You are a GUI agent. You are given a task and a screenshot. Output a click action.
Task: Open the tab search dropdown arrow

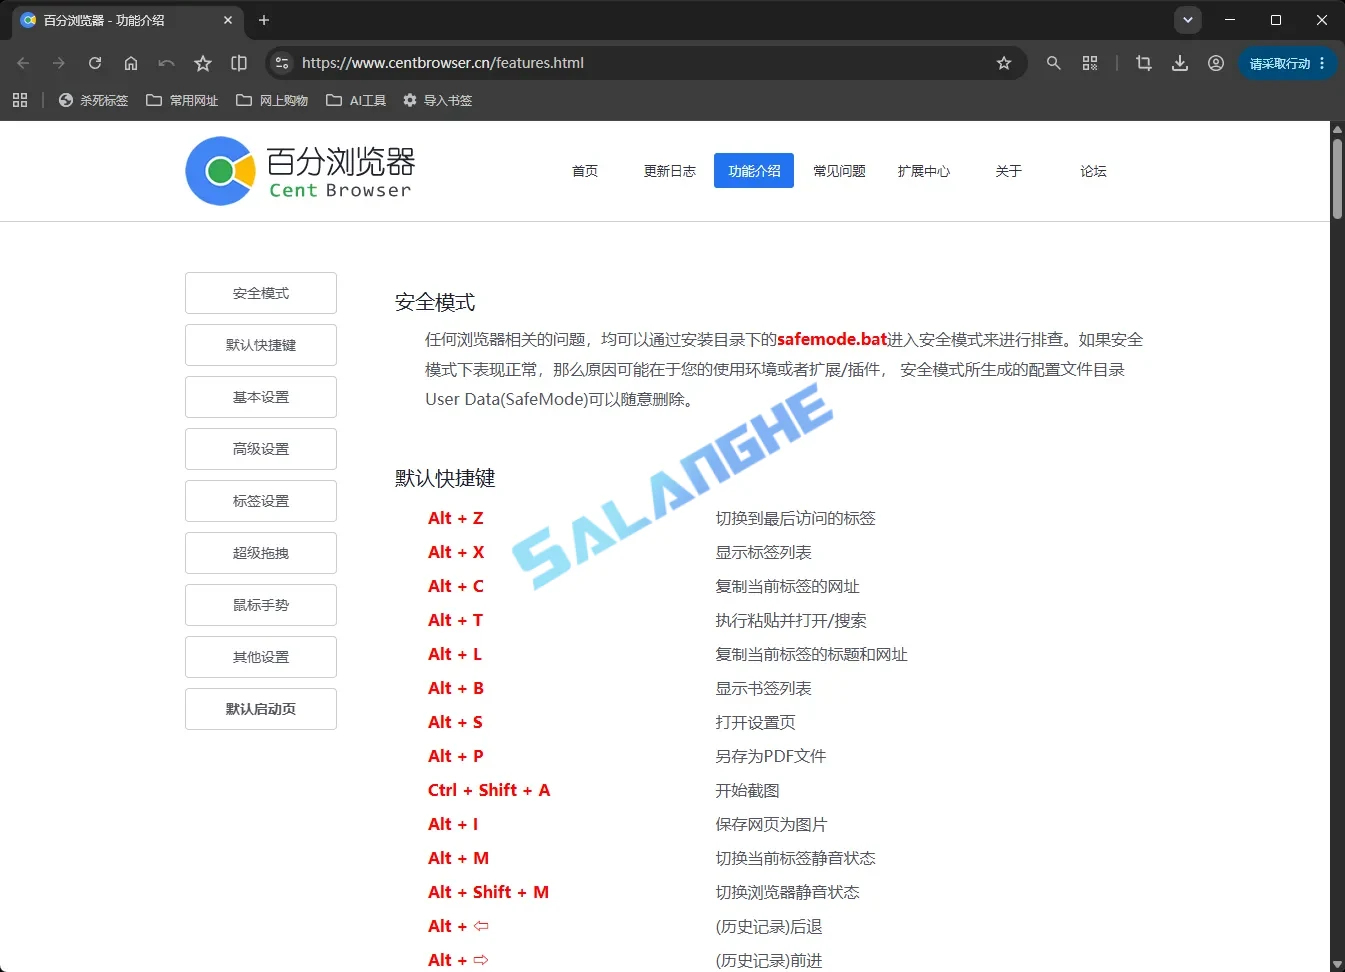pyautogui.click(x=1187, y=20)
